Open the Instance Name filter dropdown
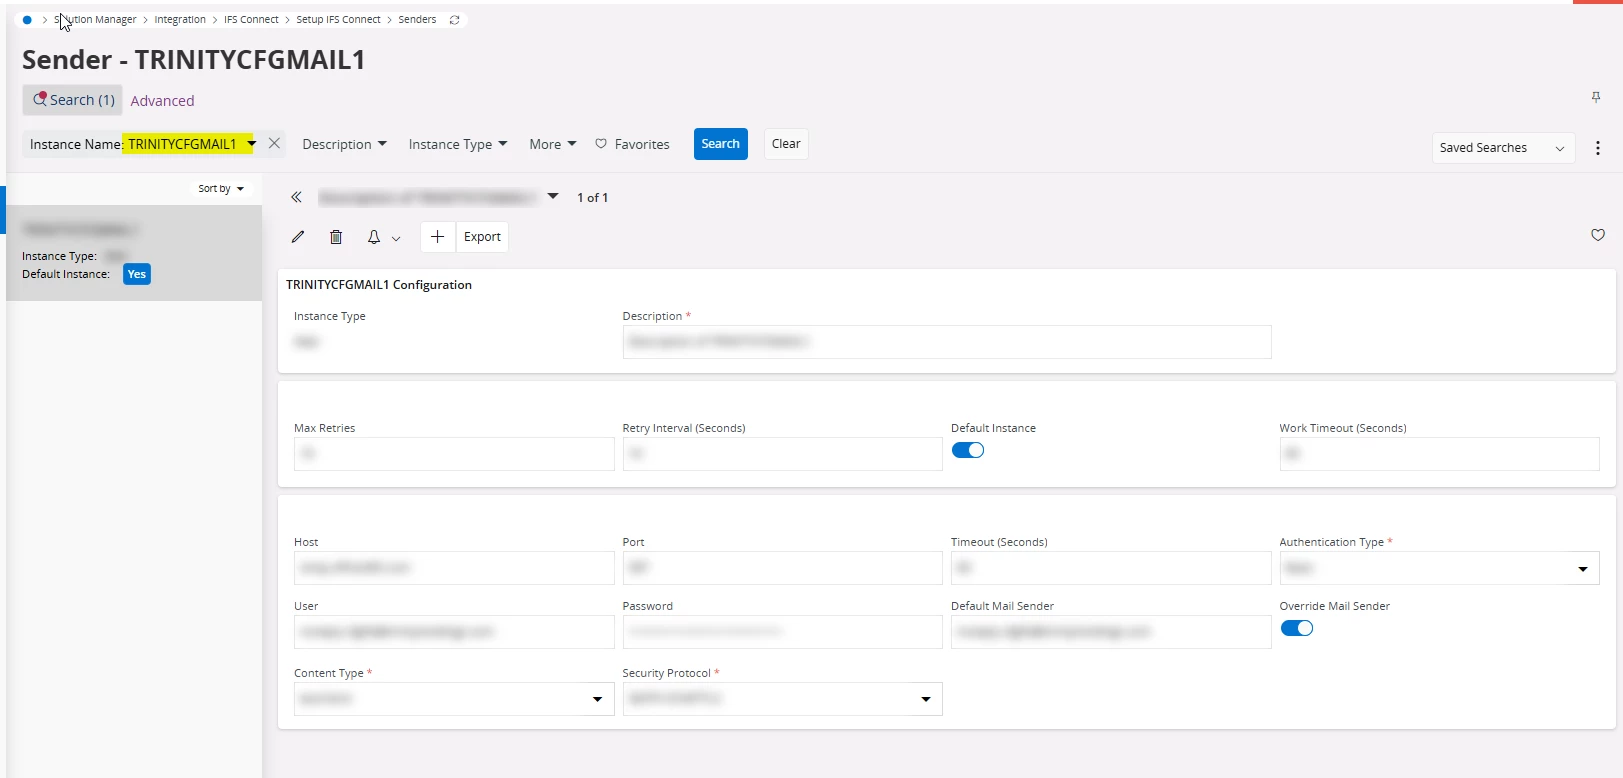This screenshot has width=1623, height=778. point(252,144)
